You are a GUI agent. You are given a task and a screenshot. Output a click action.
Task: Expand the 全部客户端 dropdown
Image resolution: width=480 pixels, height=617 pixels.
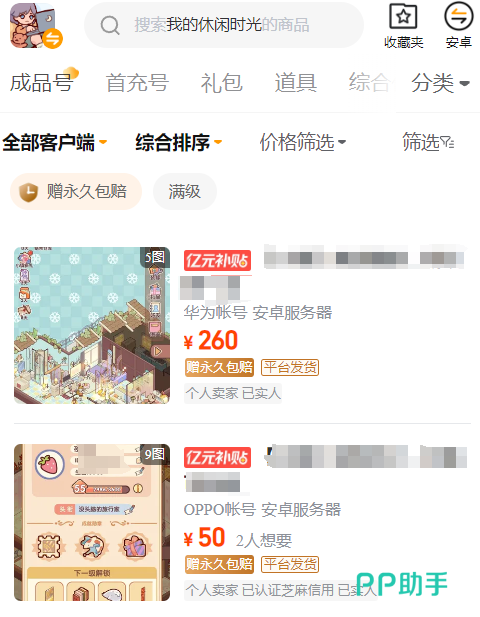54,142
